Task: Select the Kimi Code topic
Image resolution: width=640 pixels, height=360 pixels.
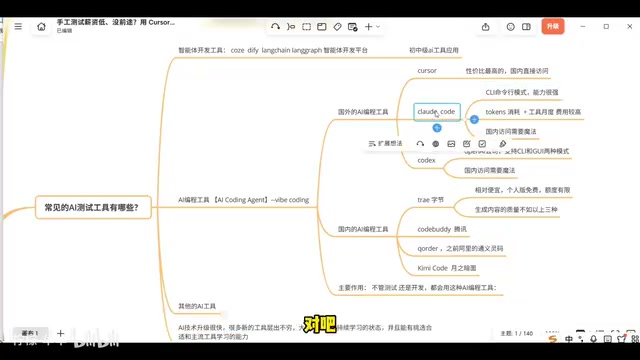Action: 447,268
